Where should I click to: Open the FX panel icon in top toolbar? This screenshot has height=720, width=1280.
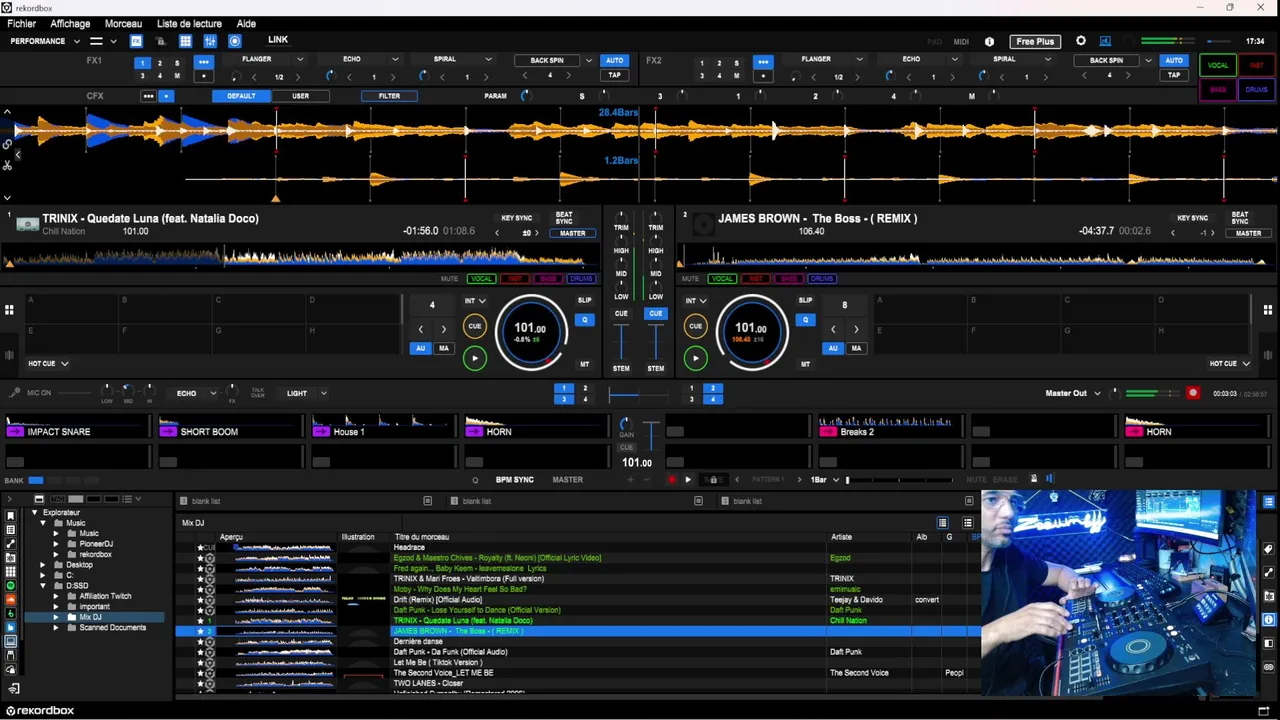click(x=136, y=41)
